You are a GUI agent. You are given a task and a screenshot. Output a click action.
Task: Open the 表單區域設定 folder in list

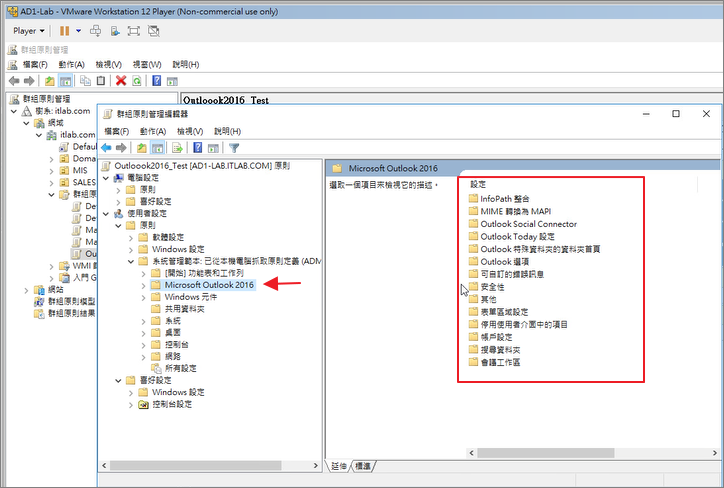[x=504, y=312]
